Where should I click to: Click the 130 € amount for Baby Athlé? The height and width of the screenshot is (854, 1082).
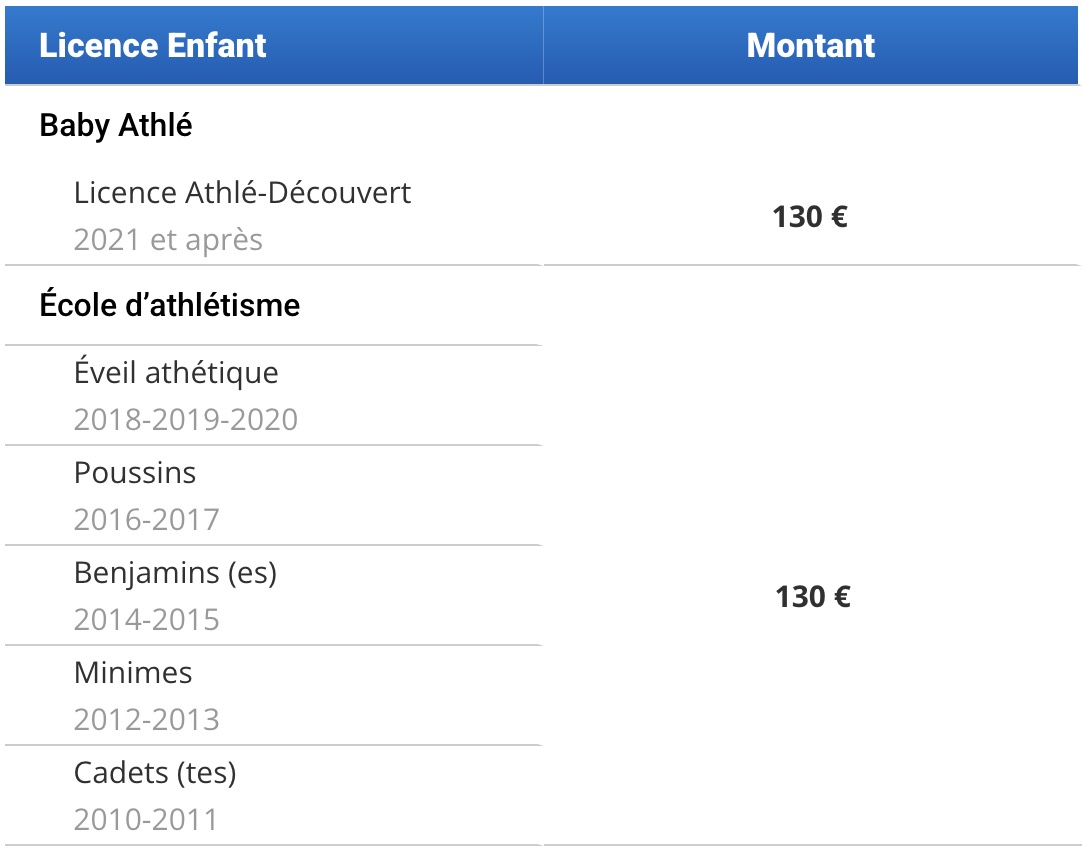(x=810, y=217)
